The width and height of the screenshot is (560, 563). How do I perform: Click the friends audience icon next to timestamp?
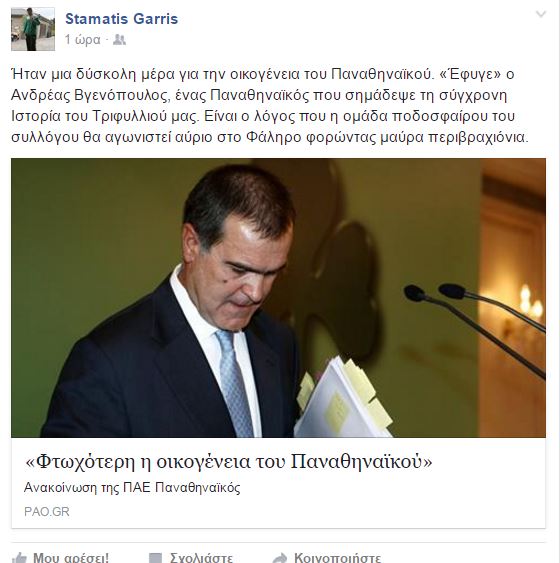pos(119,39)
